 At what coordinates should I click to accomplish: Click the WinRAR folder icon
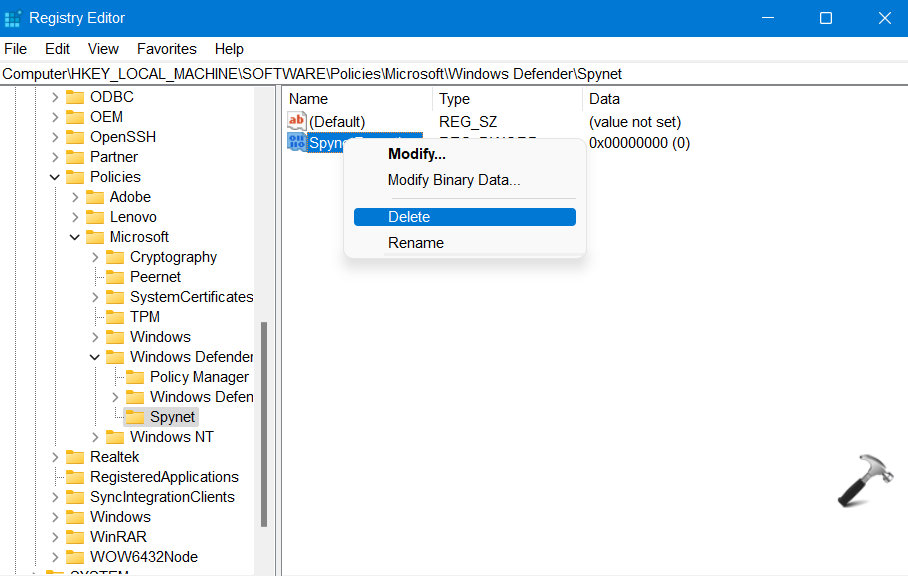(x=74, y=537)
